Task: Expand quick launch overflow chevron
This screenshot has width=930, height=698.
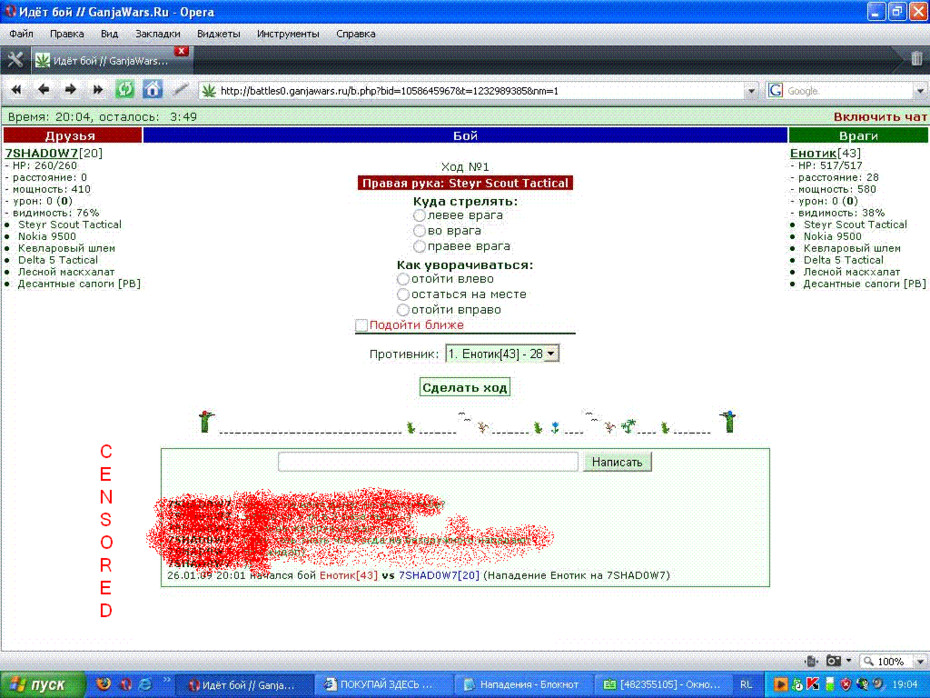Action: [x=167, y=680]
